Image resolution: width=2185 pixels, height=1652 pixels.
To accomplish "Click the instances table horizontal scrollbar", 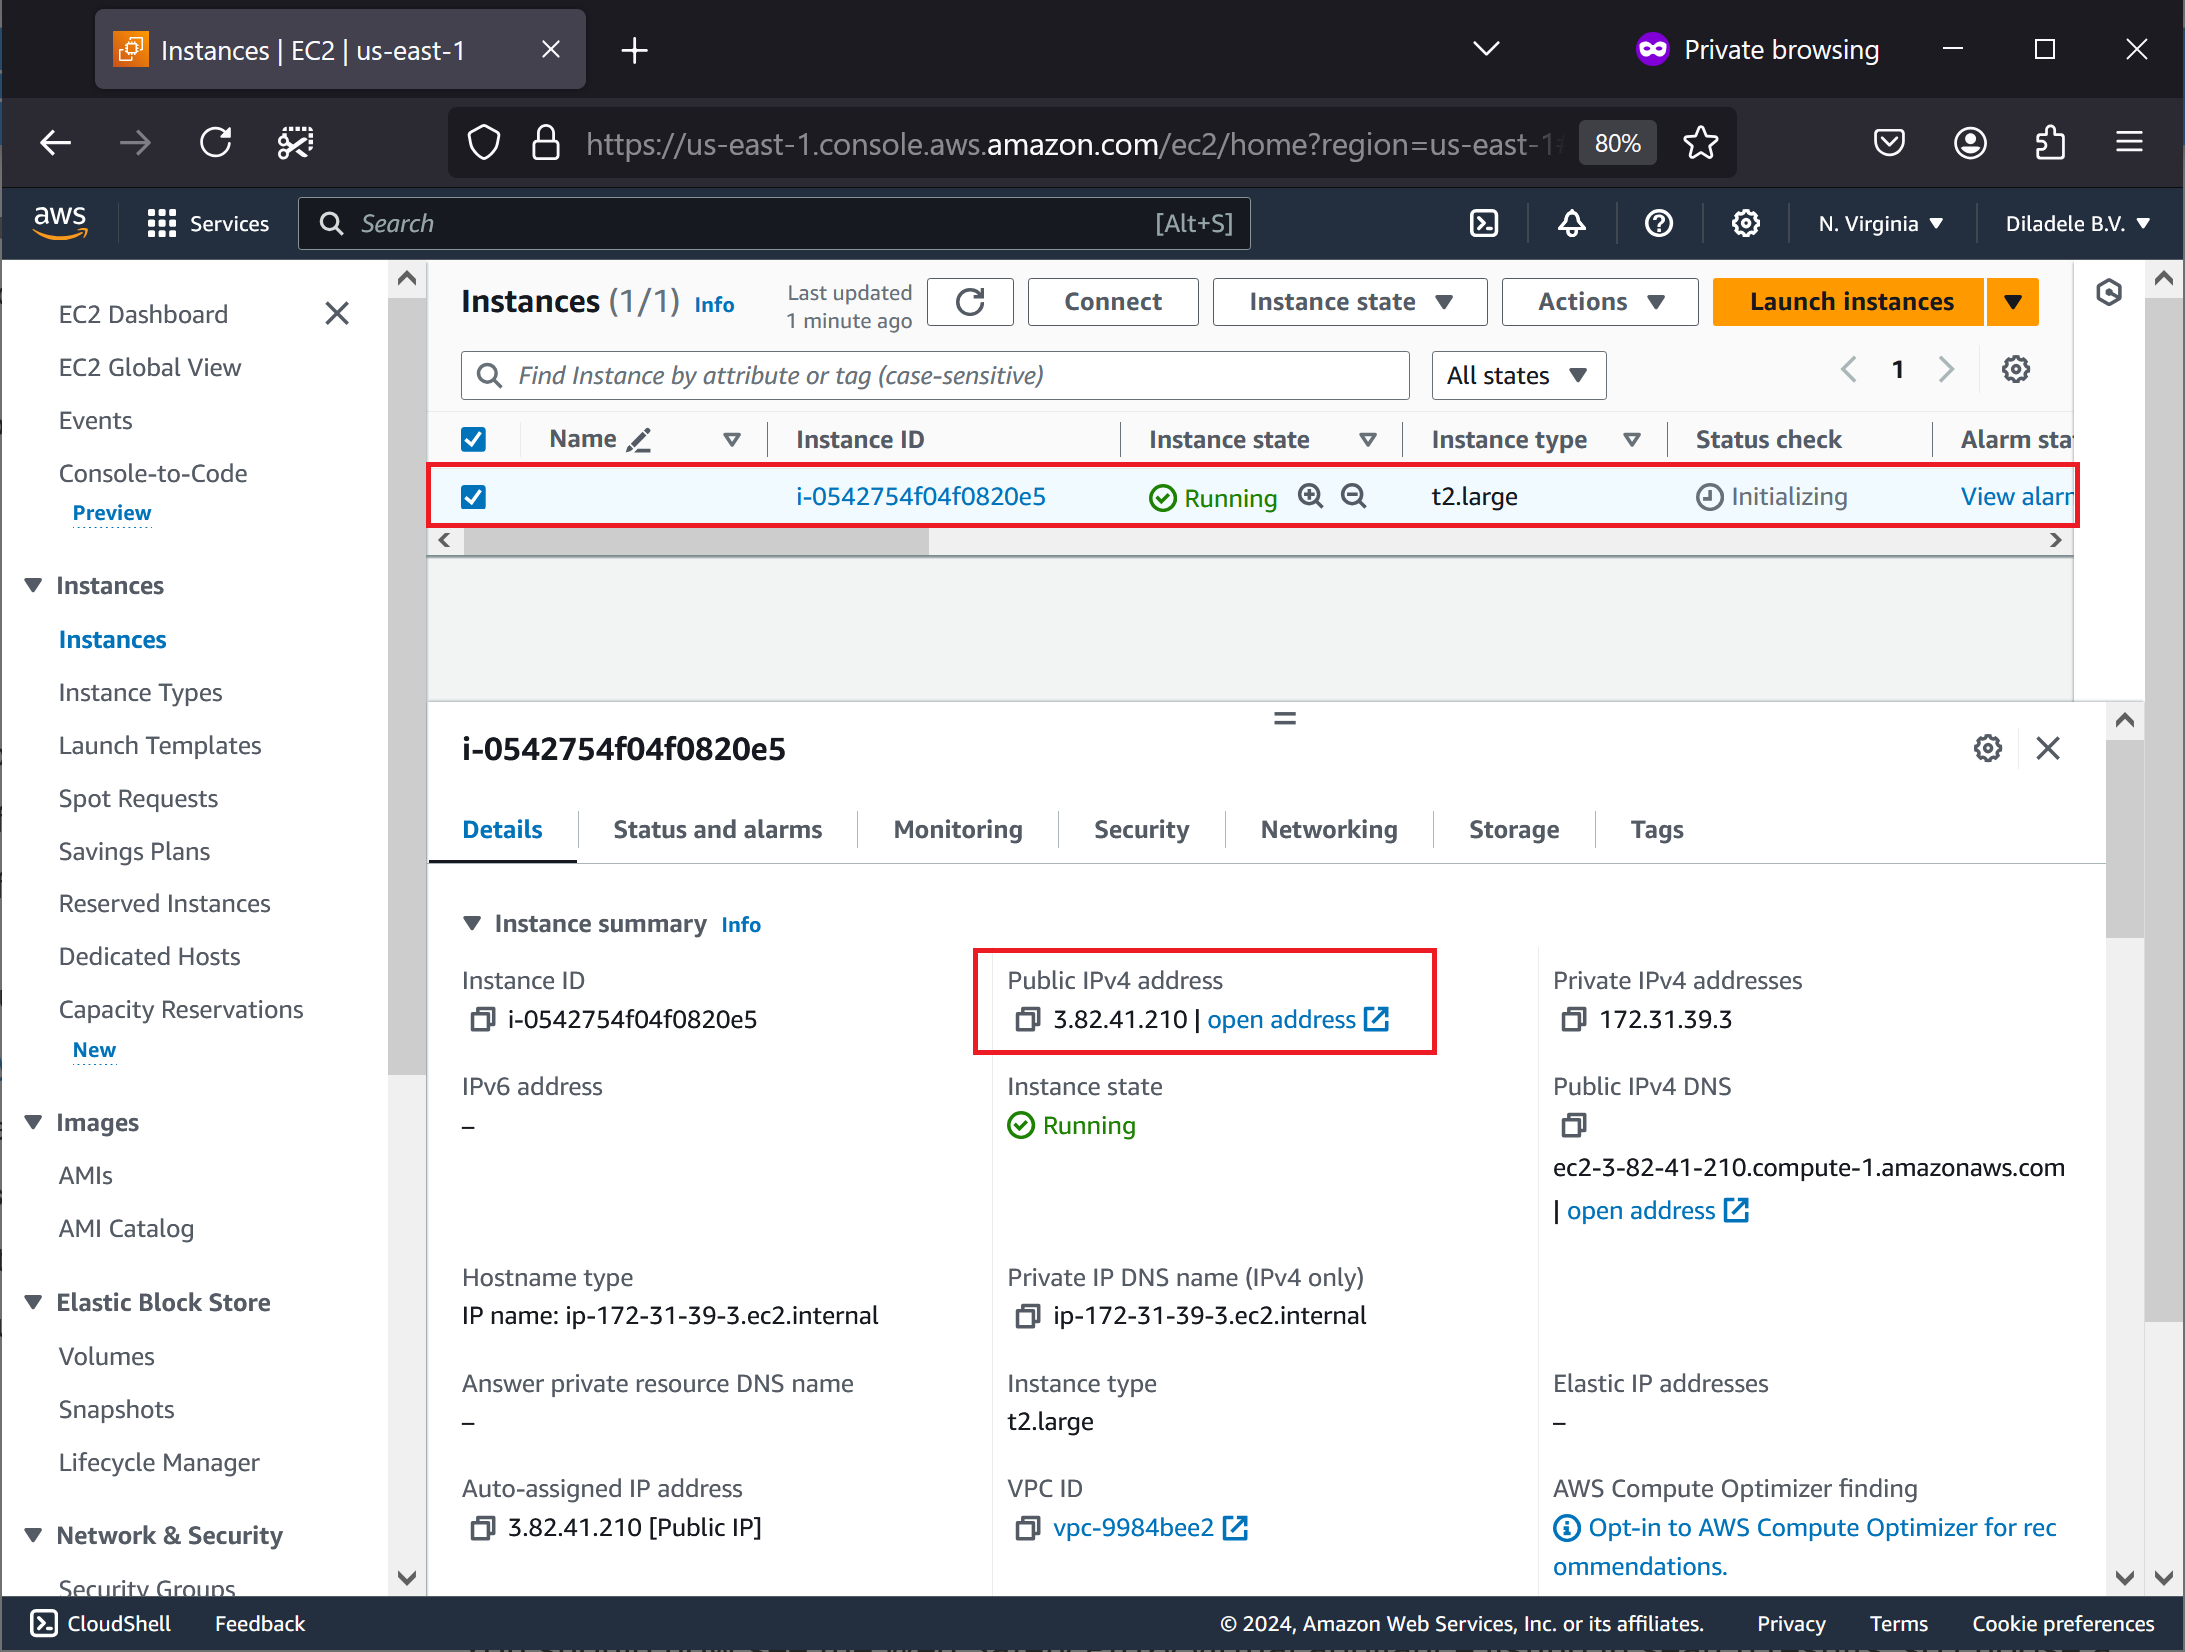I will (x=696, y=541).
